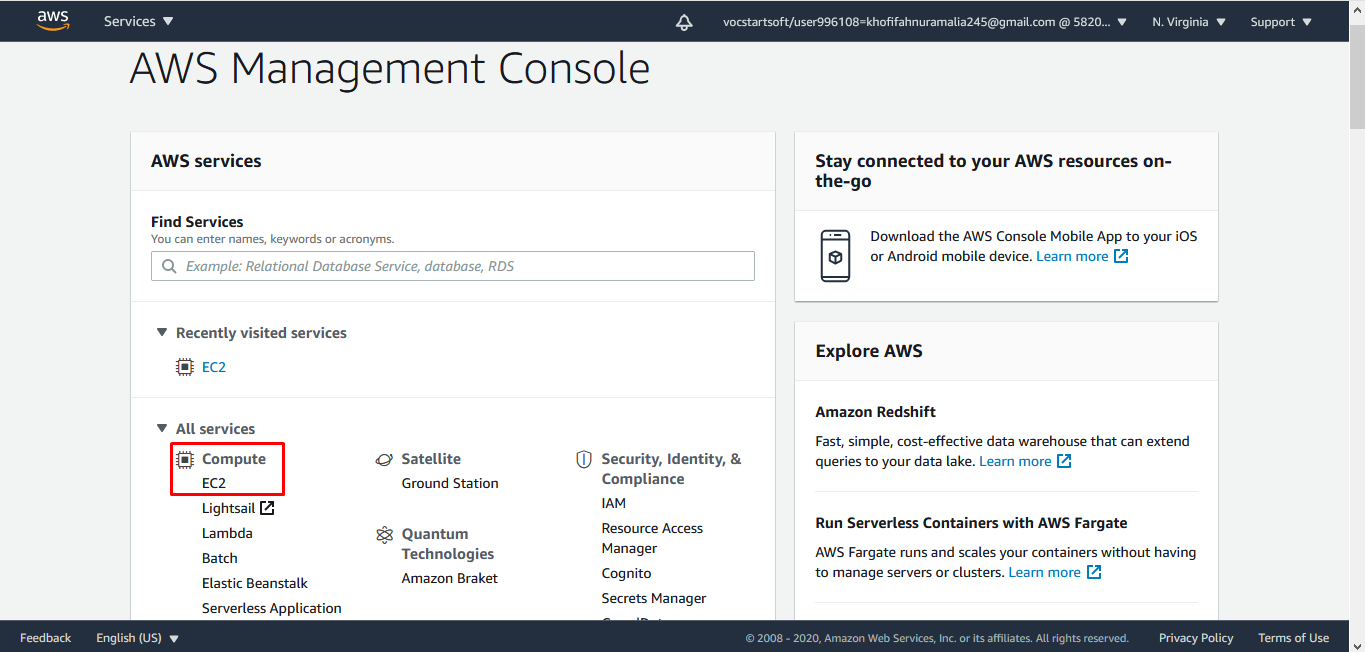Click the AWS logo icon
This screenshot has height=652, width=1365.
pyautogui.click(x=53, y=21)
